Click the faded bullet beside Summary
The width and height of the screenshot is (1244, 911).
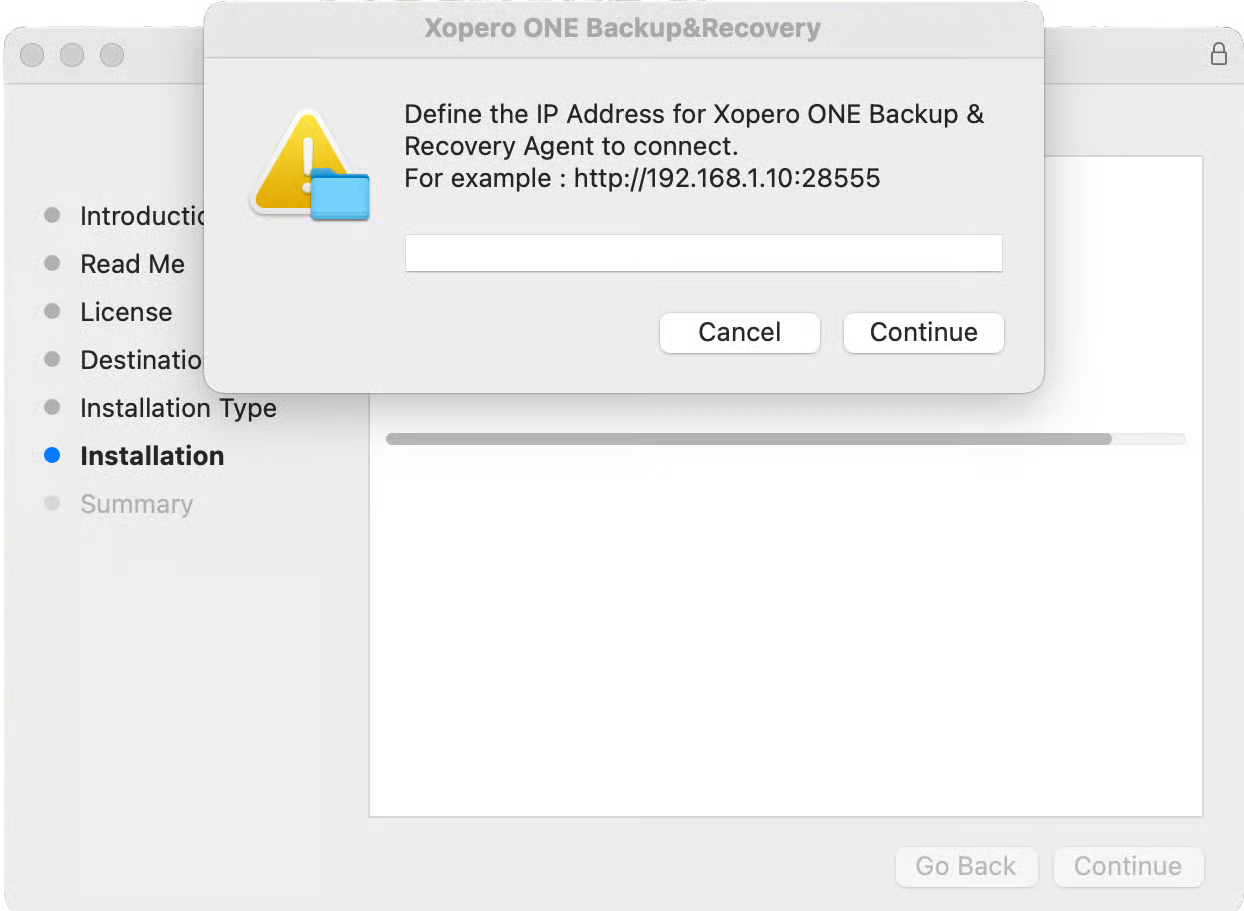tap(53, 504)
